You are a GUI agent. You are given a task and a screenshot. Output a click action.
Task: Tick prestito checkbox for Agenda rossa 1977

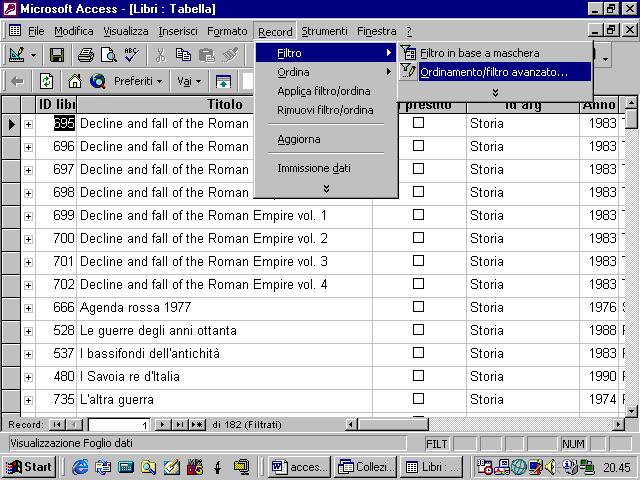(x=418, y=307)
